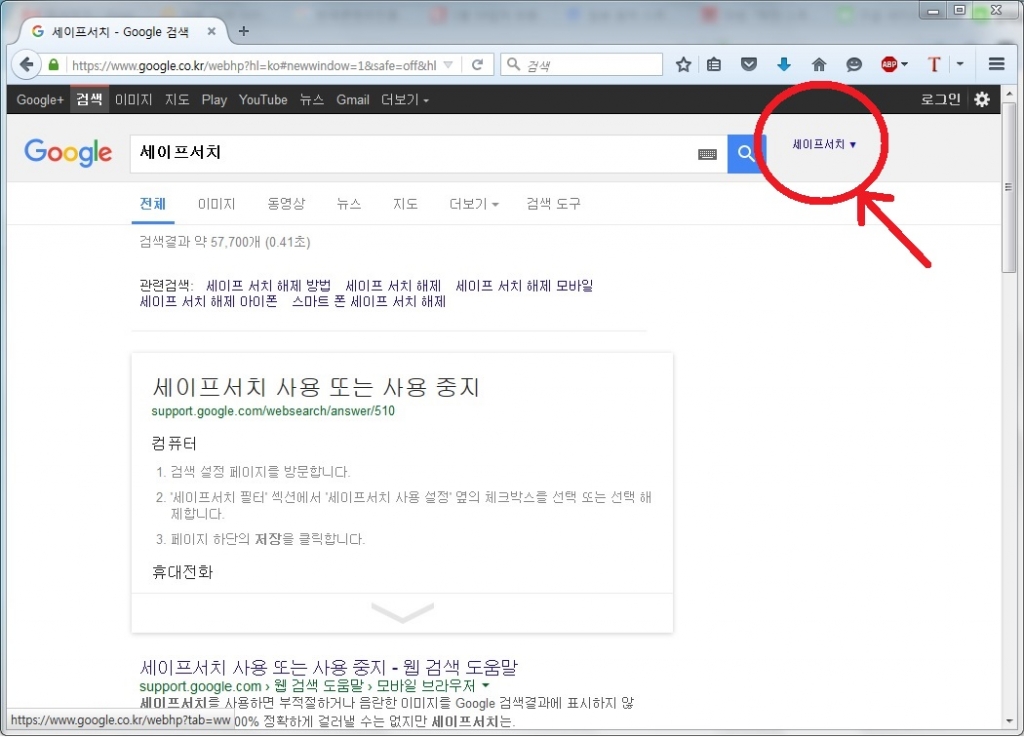Open the Firefox hamburger menu

pyautogui.click(x=996, y=63)
